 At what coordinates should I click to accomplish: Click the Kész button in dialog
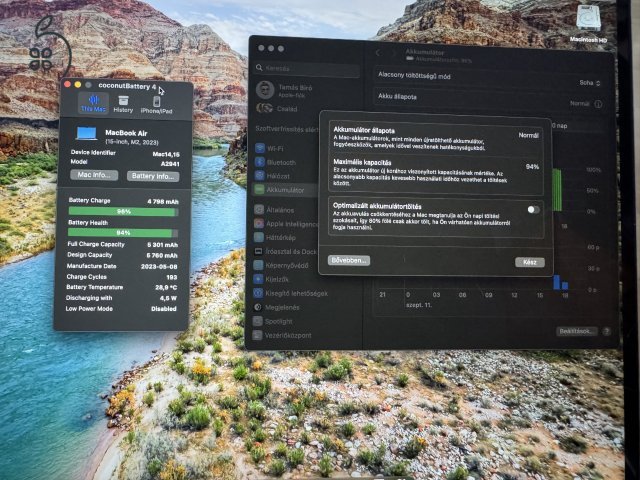pyautogui.click(x=529, y=262)
